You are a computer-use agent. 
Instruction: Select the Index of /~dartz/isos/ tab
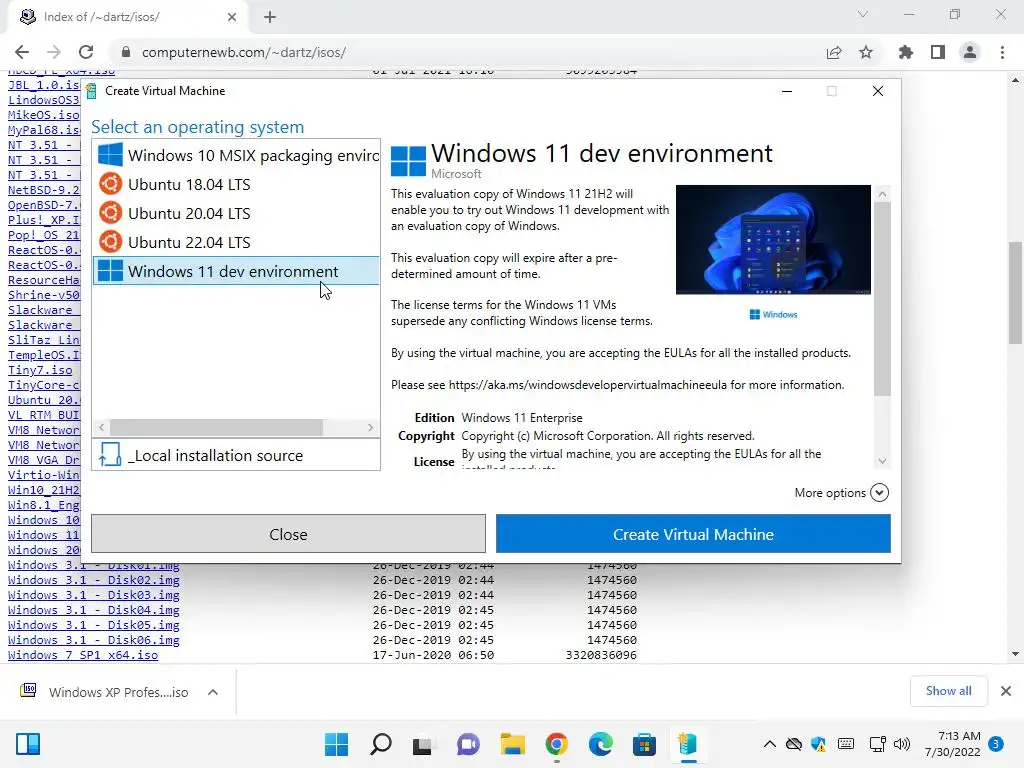point(127,17)
